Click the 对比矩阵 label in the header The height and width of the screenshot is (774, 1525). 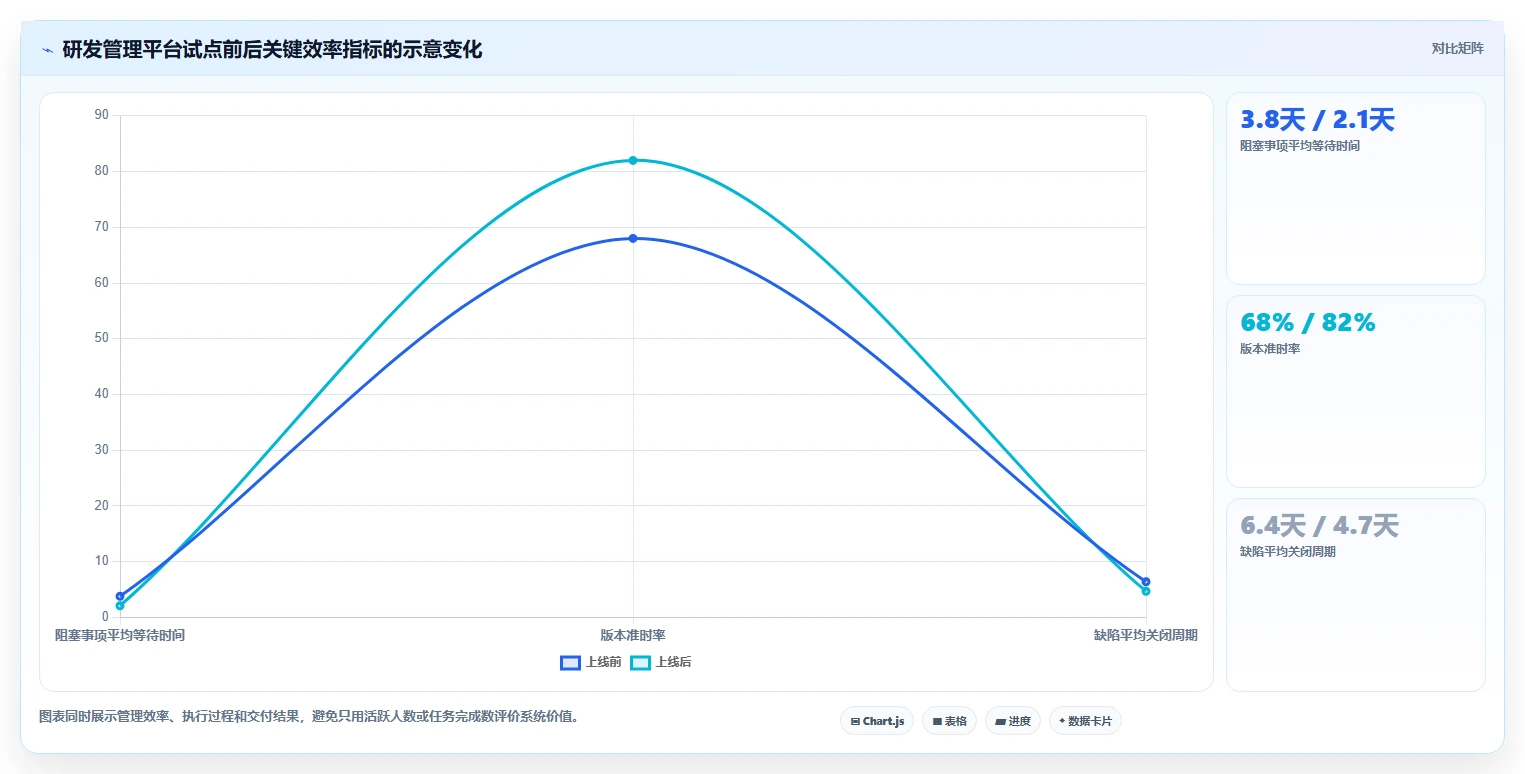click(x=1458, y=48)
